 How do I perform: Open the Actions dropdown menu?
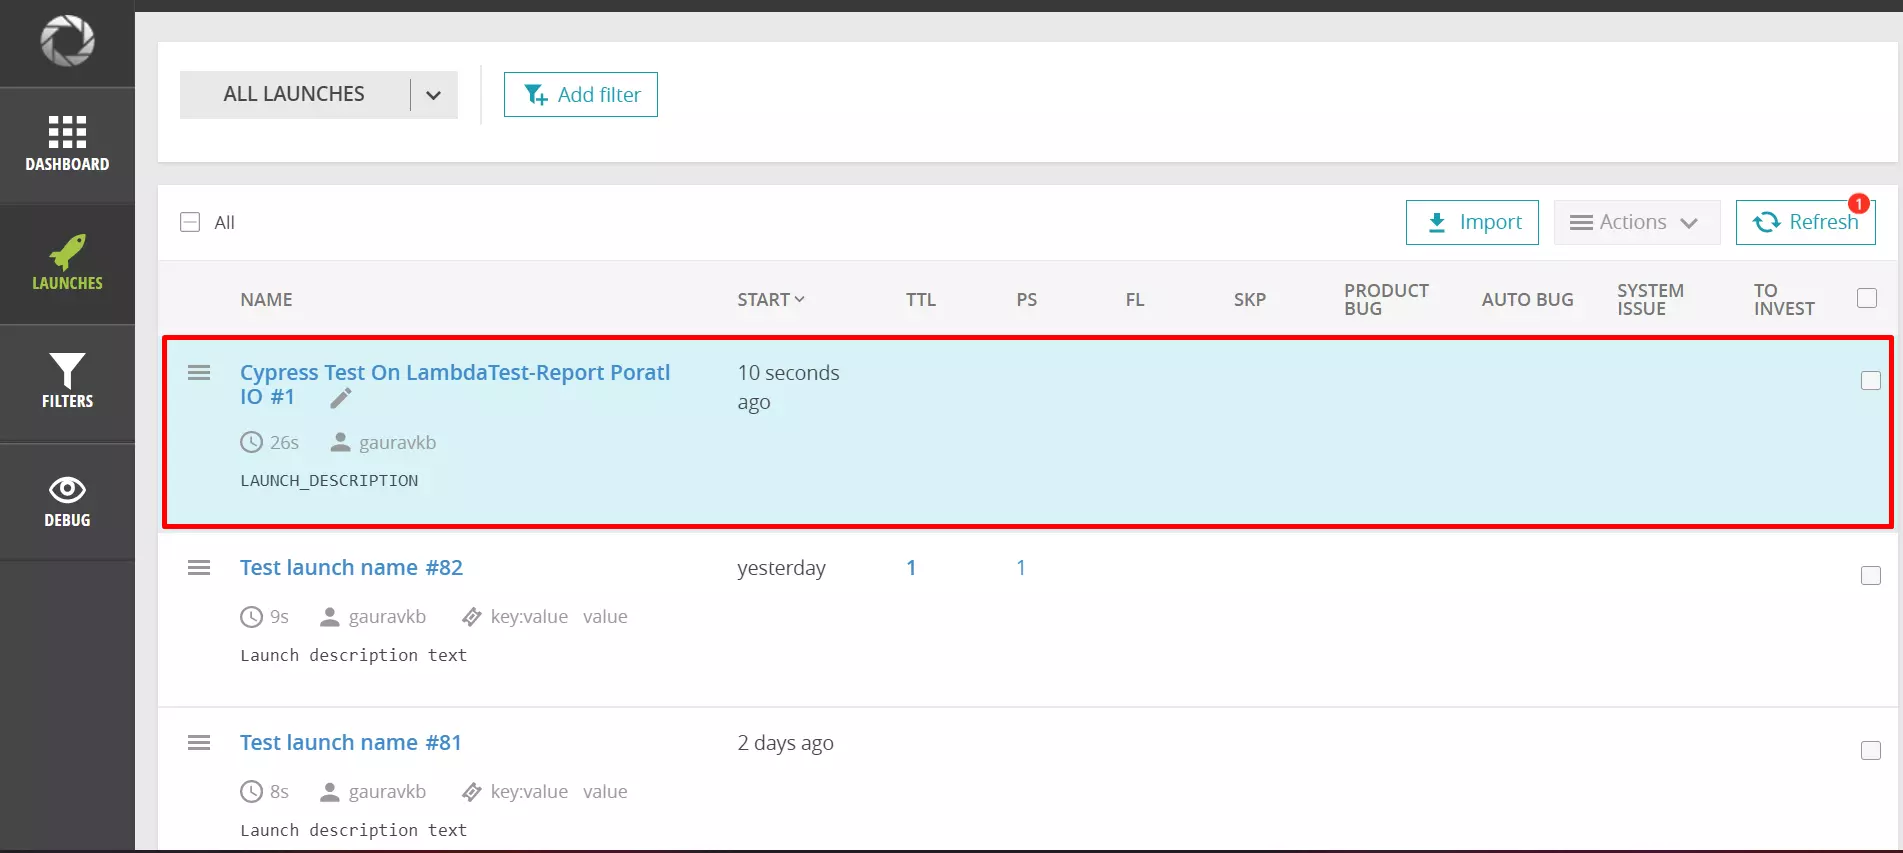click(1635, 222)
